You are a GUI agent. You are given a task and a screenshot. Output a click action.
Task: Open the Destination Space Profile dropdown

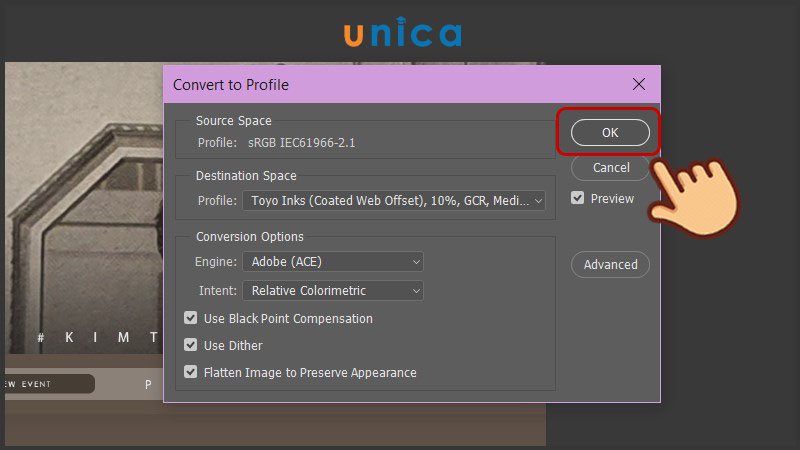(x=393, y=201)
